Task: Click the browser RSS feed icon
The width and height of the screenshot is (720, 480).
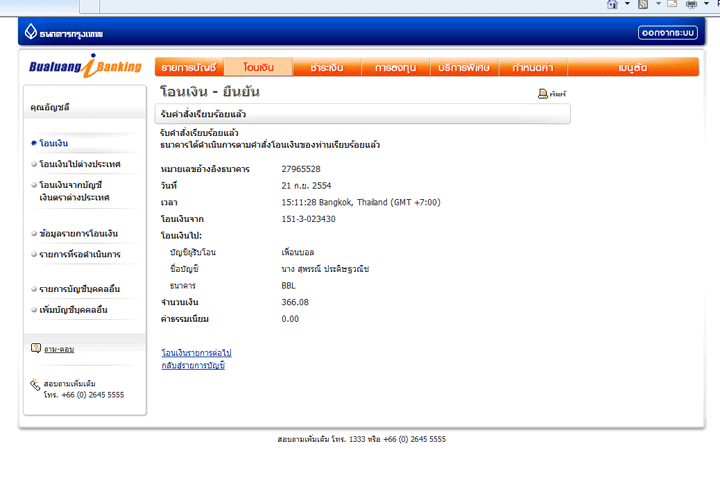Action: pyautogui.click(x=643, y=4)
